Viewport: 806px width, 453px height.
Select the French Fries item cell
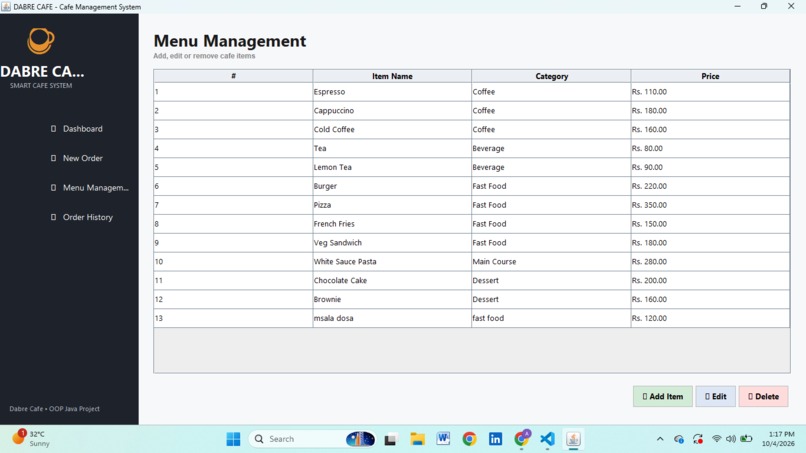(x=392, y=224)
